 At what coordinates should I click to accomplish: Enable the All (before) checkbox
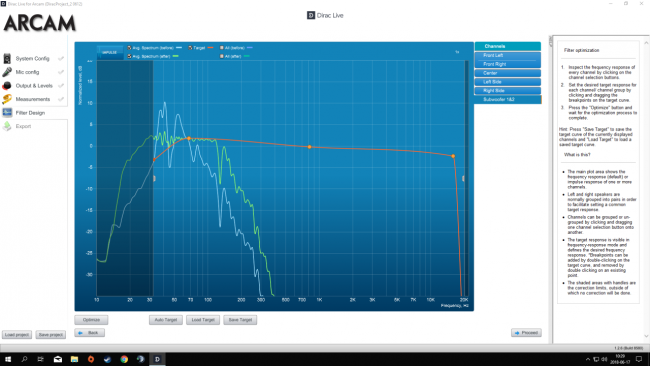[x=222, y=48]
